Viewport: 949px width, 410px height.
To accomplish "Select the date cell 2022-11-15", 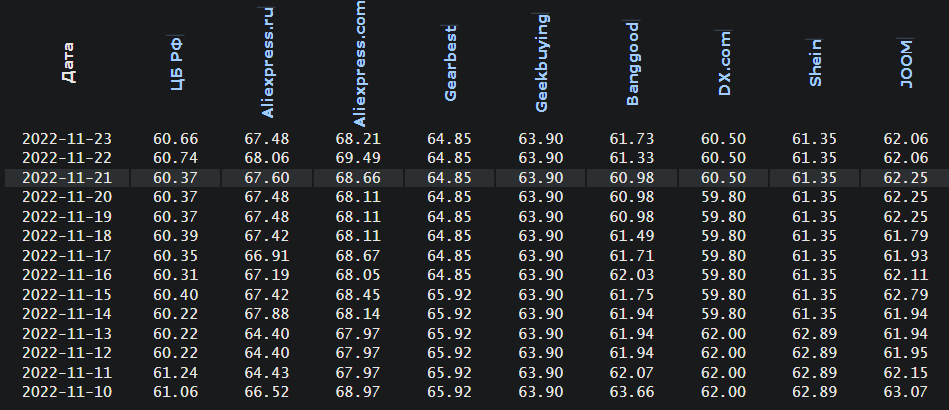I will 67,295.
